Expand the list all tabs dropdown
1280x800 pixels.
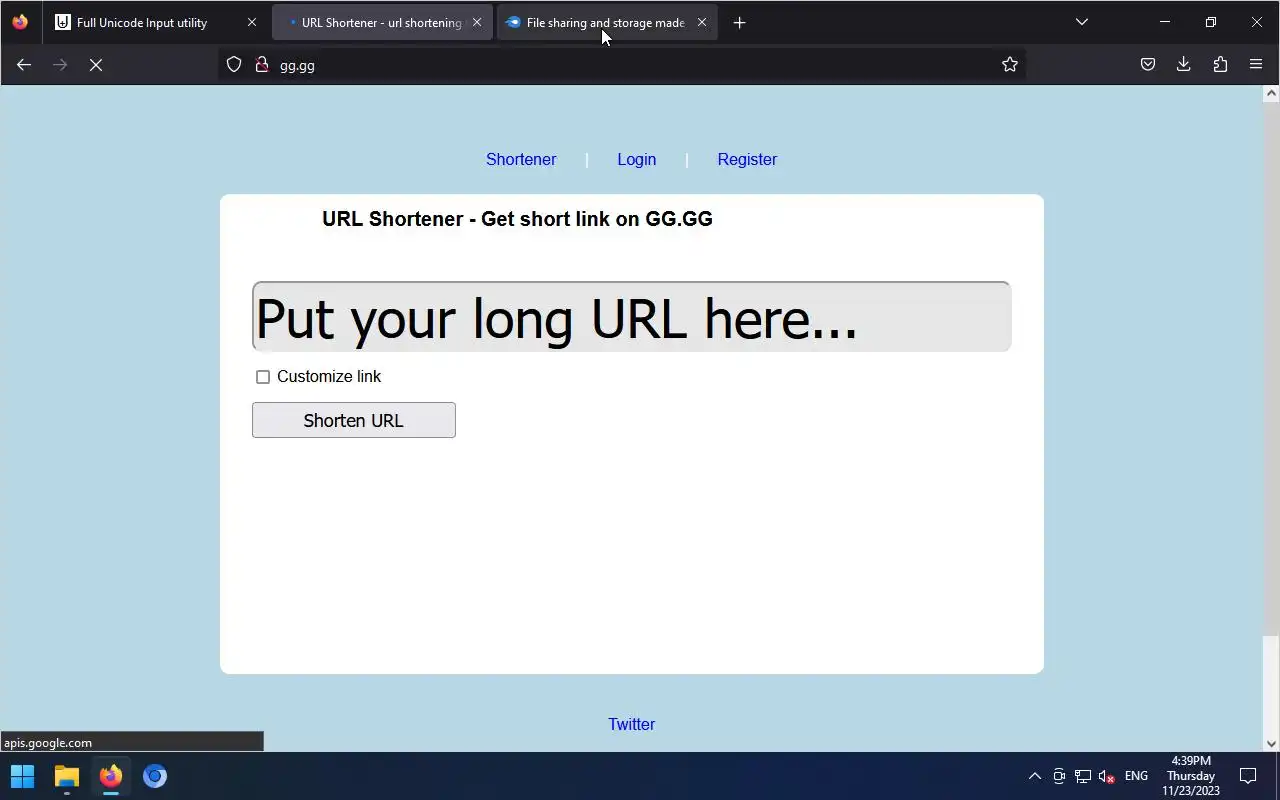(1081, 22)
